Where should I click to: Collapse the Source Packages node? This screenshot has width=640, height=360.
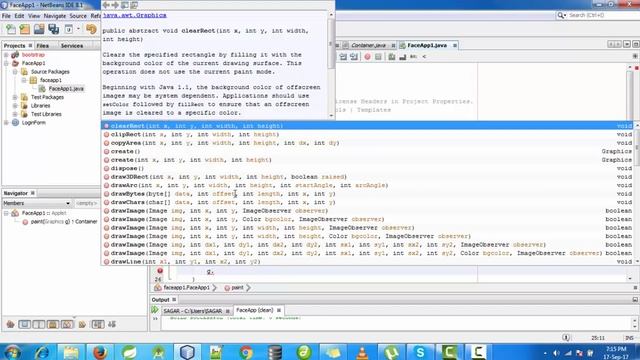coord(15,72)
